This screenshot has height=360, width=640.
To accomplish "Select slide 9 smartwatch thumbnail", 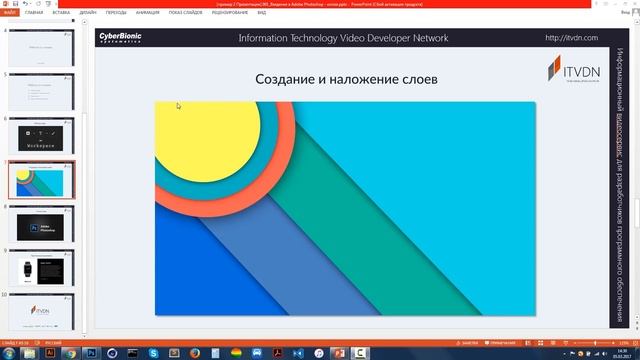I will click(x=41, y=268).
